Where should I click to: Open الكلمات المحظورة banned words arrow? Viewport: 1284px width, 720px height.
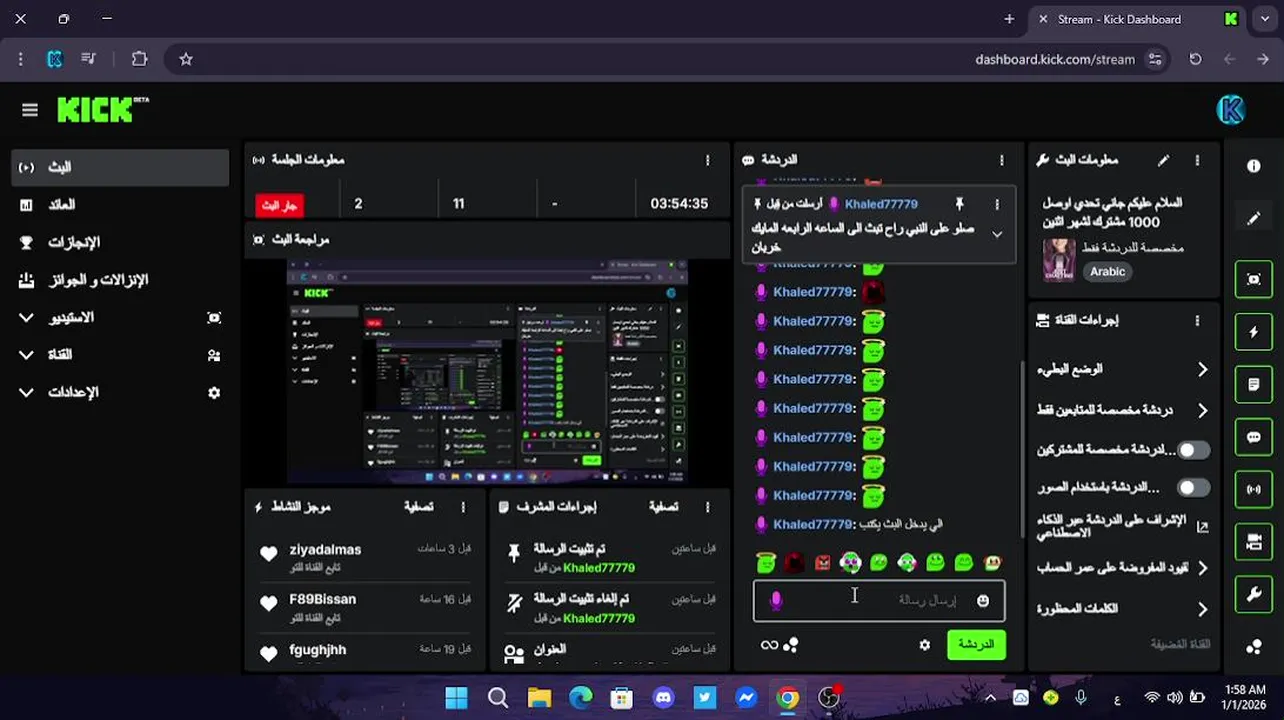(1202, 608)
